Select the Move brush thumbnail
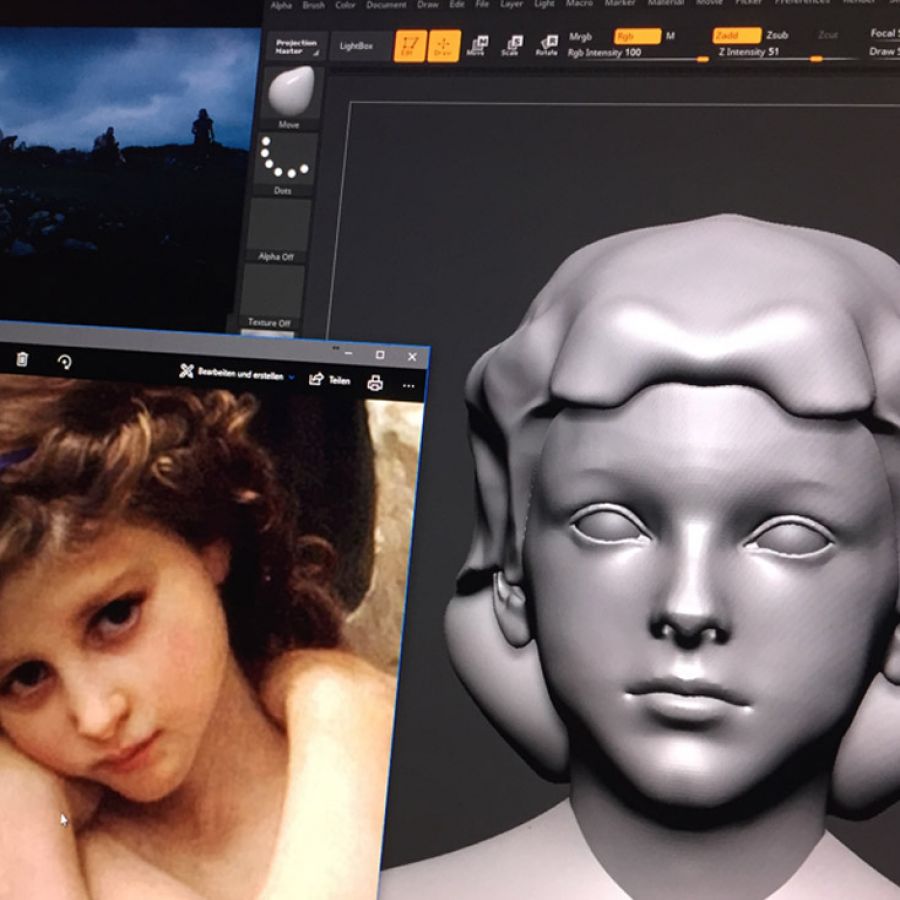Viewport: 900px width, 900px height. (x=291, y=92)
